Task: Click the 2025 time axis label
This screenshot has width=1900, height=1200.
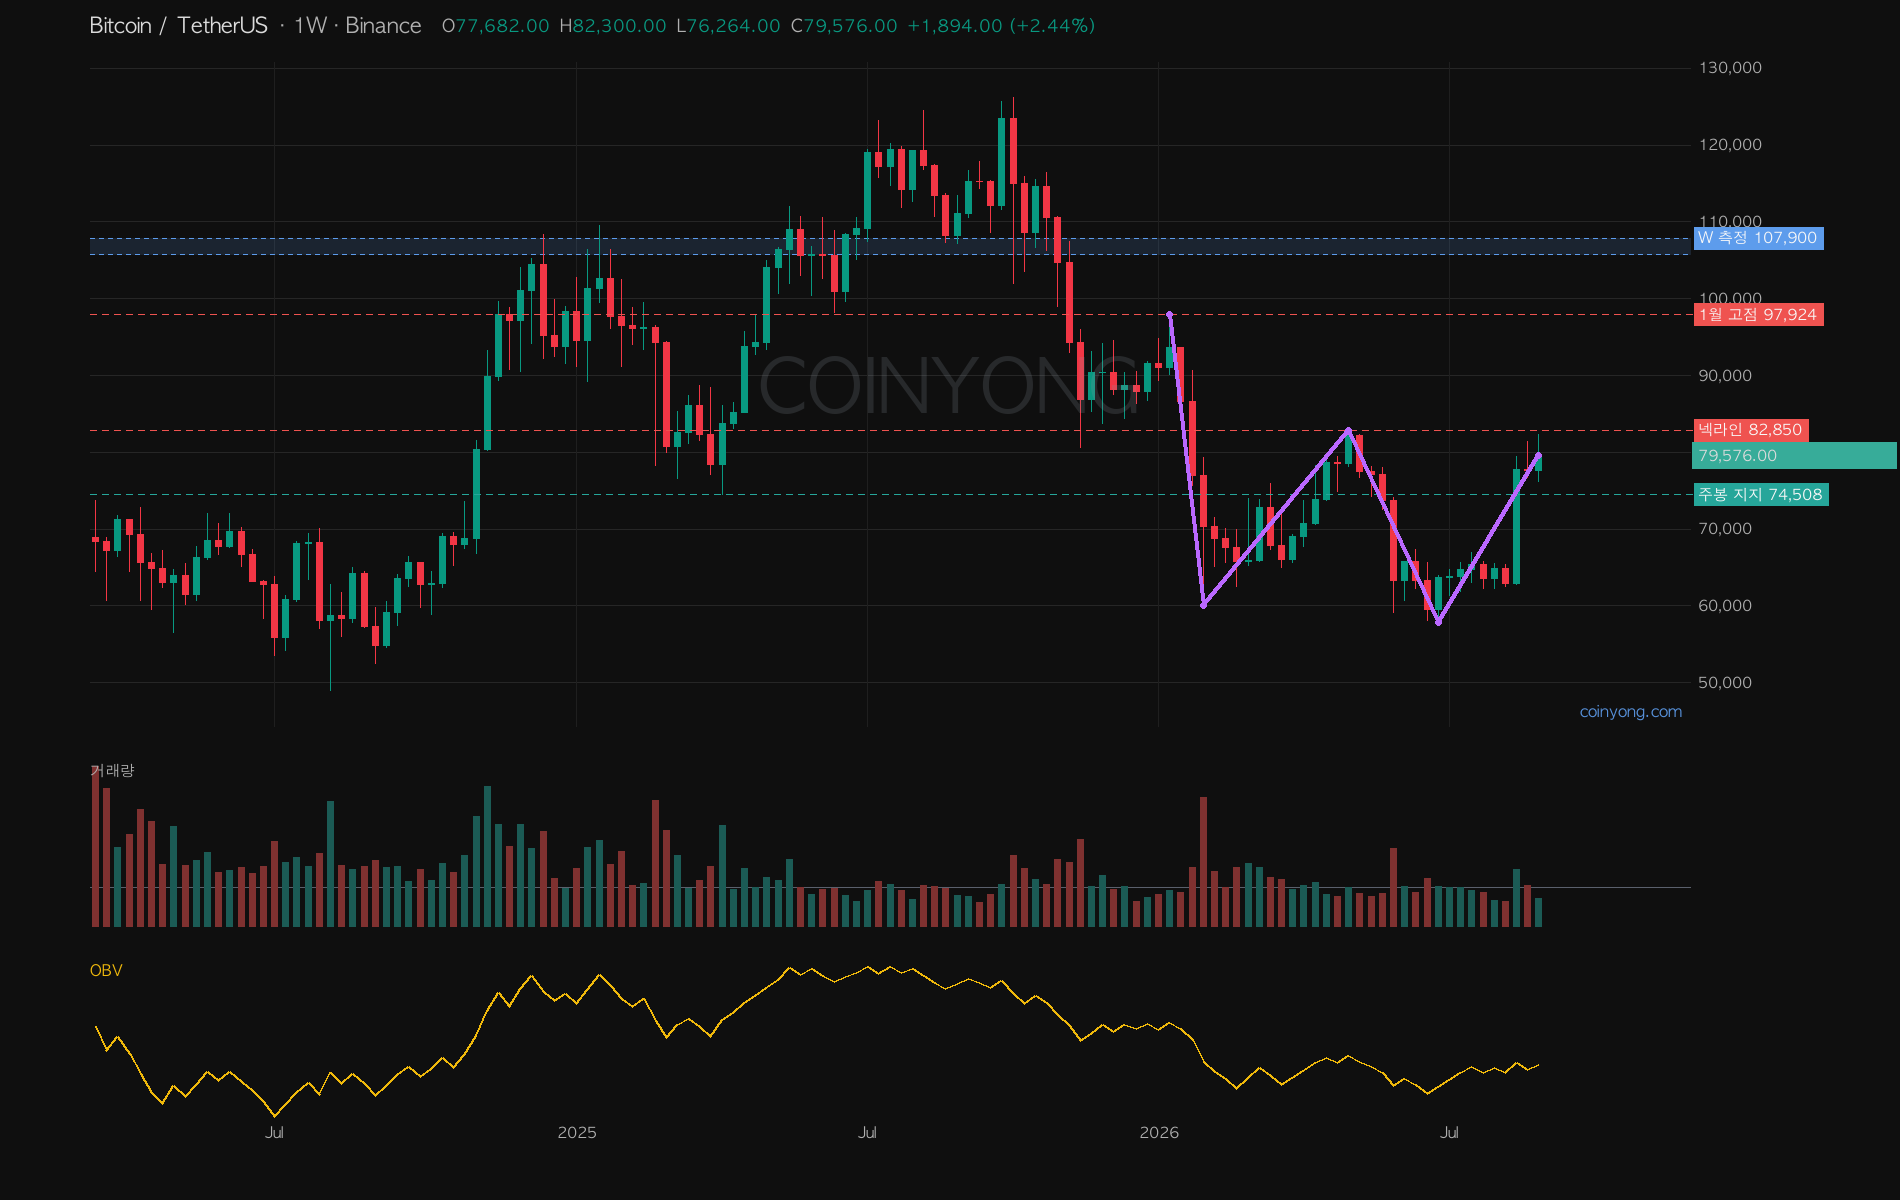Action: (x=577, y=1133)
